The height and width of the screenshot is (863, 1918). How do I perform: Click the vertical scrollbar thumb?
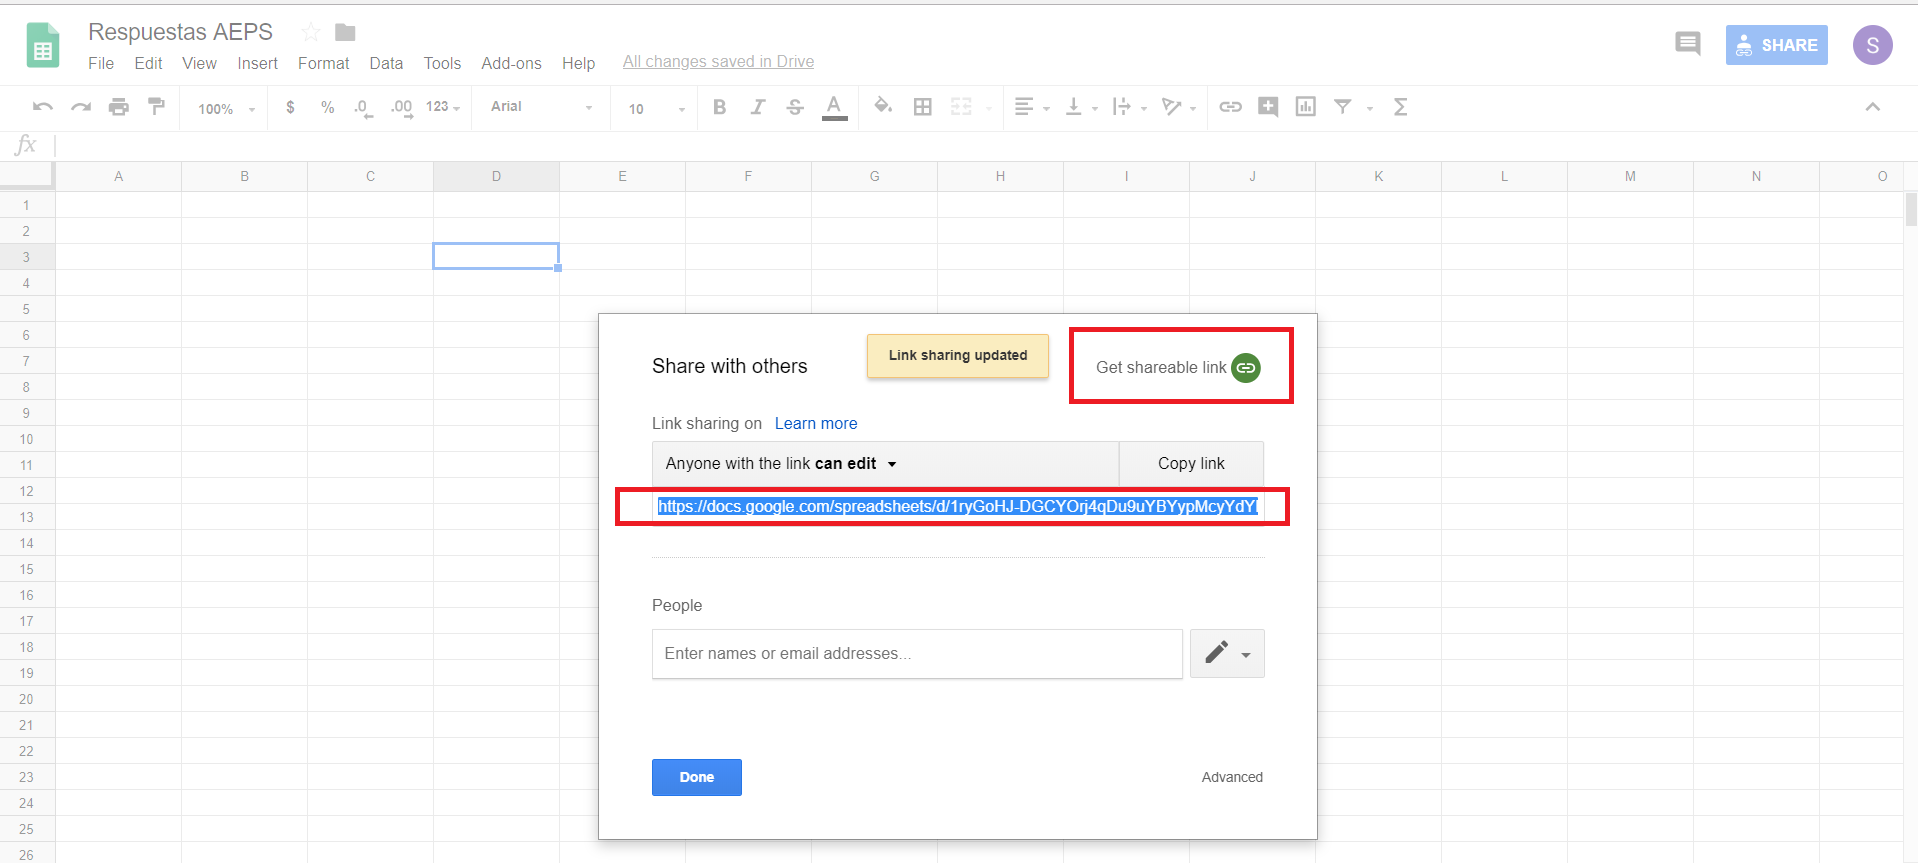pyautogui.click(x=1911, y=210)
